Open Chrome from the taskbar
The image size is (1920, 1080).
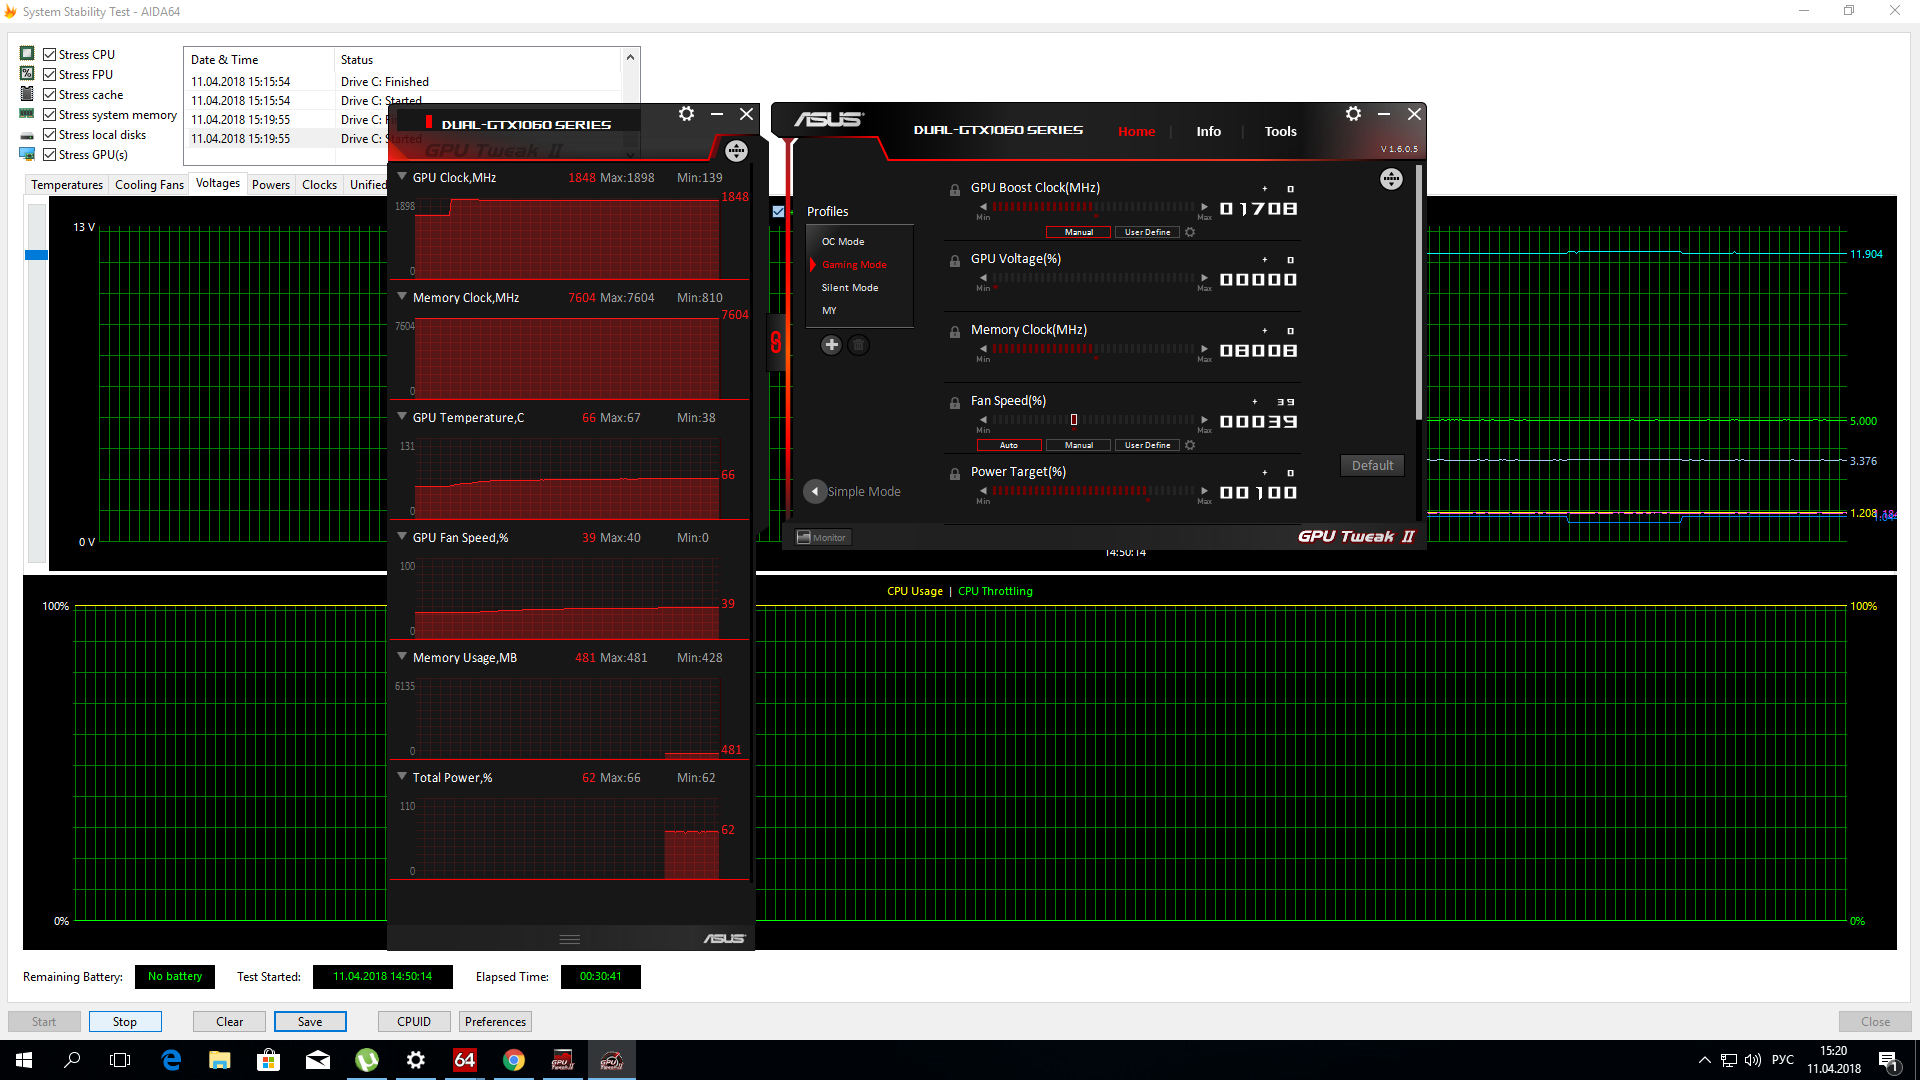pyautogui.click(x=514, y=1060)
